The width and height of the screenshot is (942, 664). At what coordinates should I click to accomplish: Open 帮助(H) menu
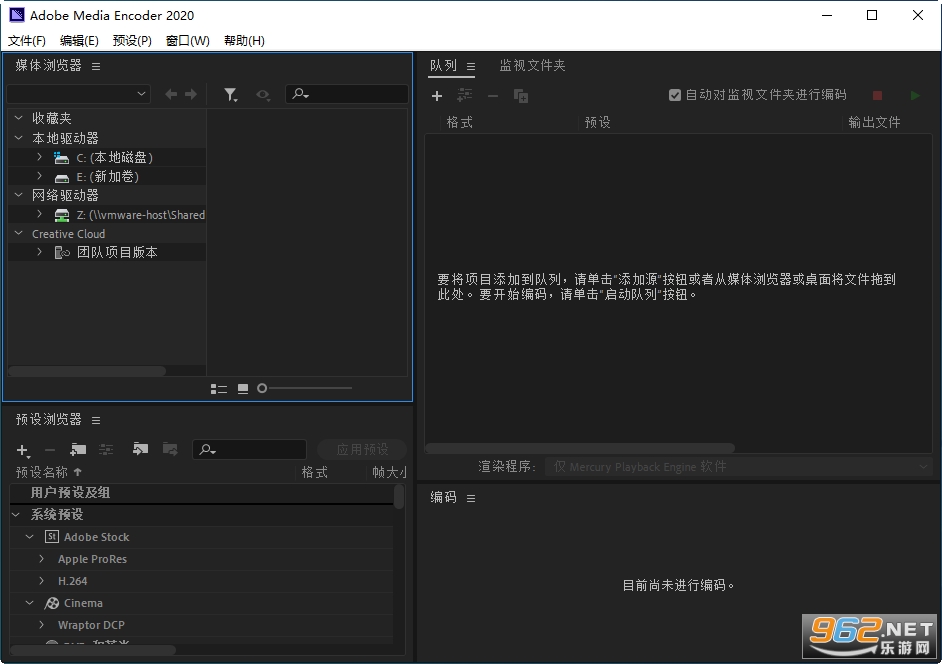[x=244, y=40]
